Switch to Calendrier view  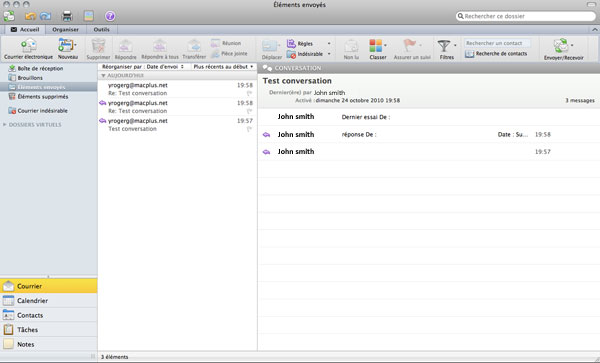[x=49, y=301]
